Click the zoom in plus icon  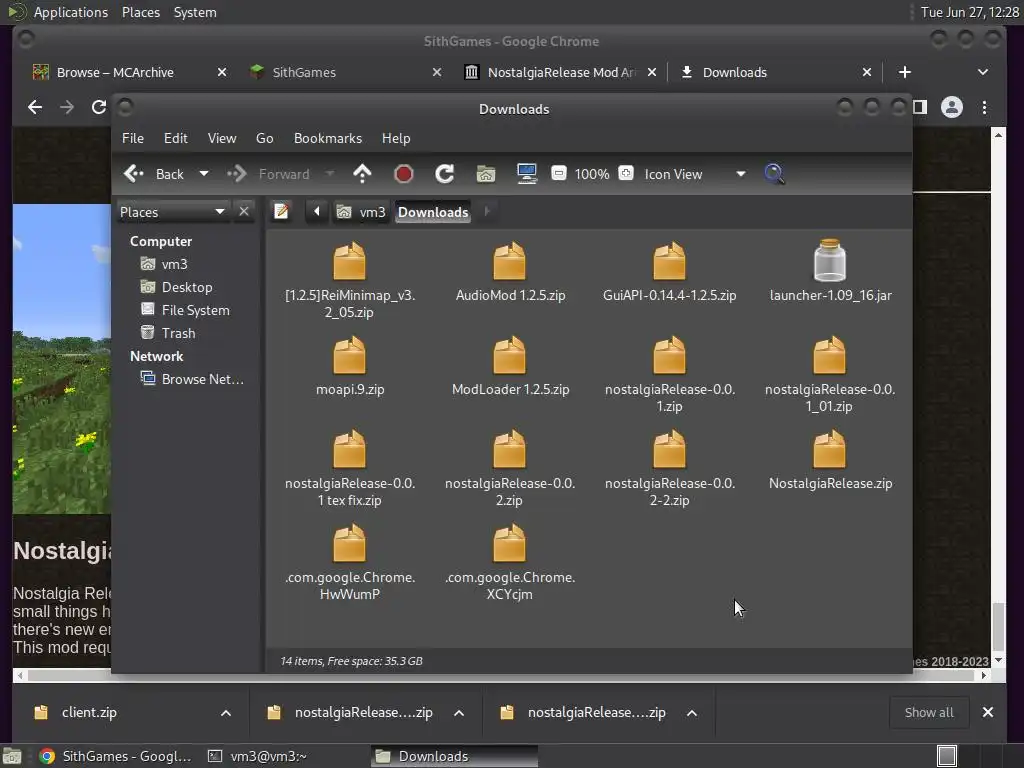[626, 174]
